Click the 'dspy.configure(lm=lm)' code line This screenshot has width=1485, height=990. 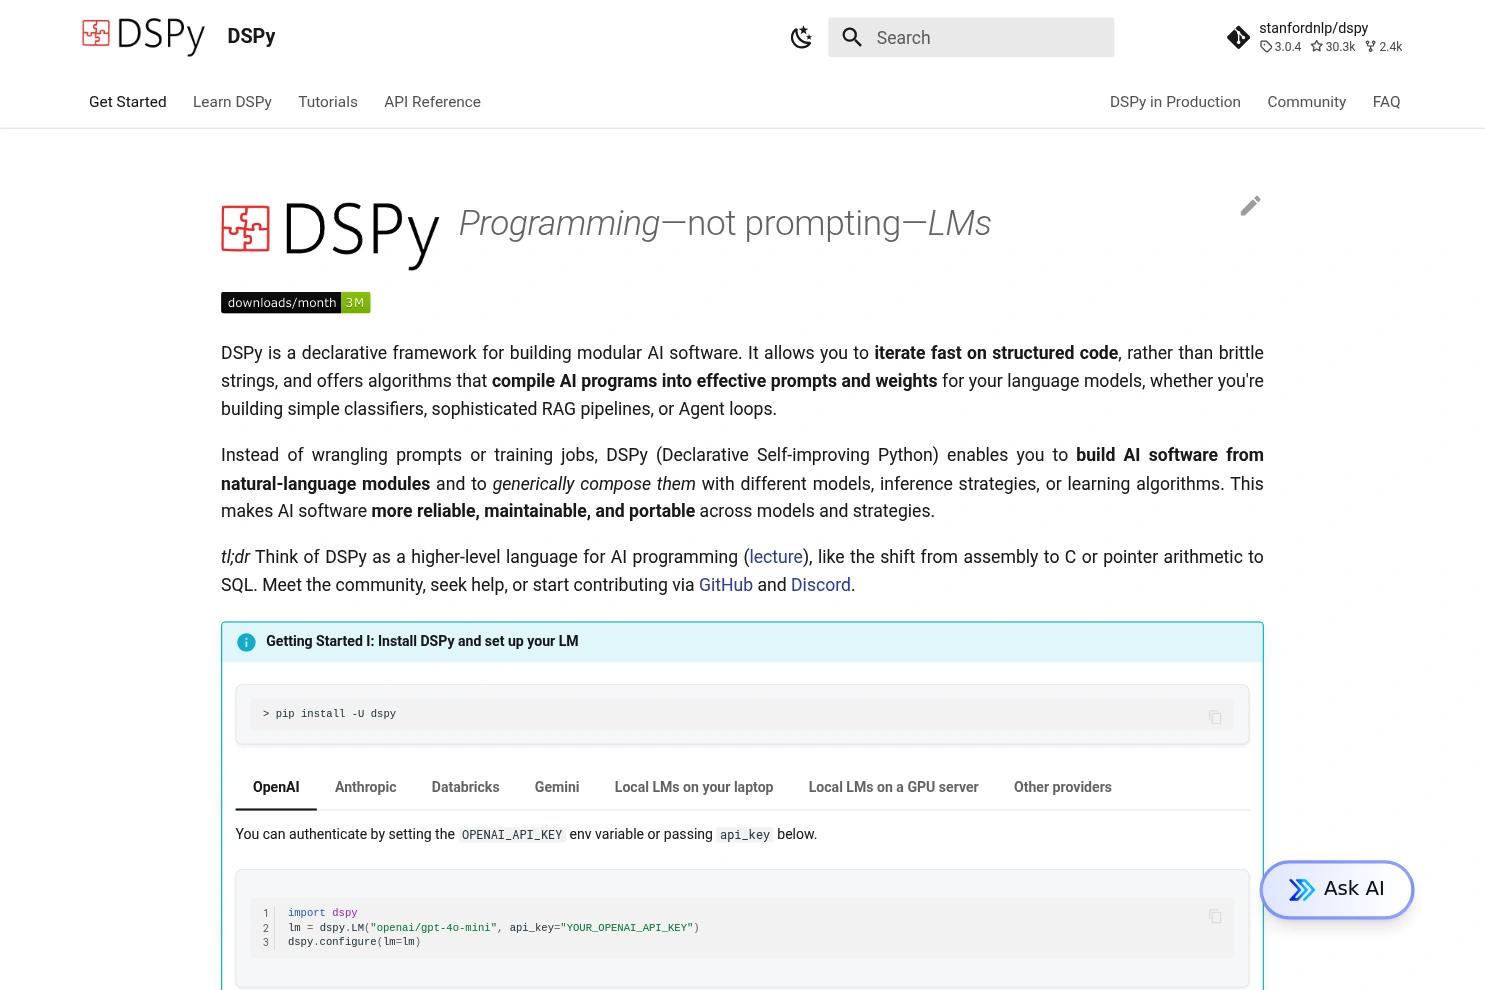coord(354,942)
